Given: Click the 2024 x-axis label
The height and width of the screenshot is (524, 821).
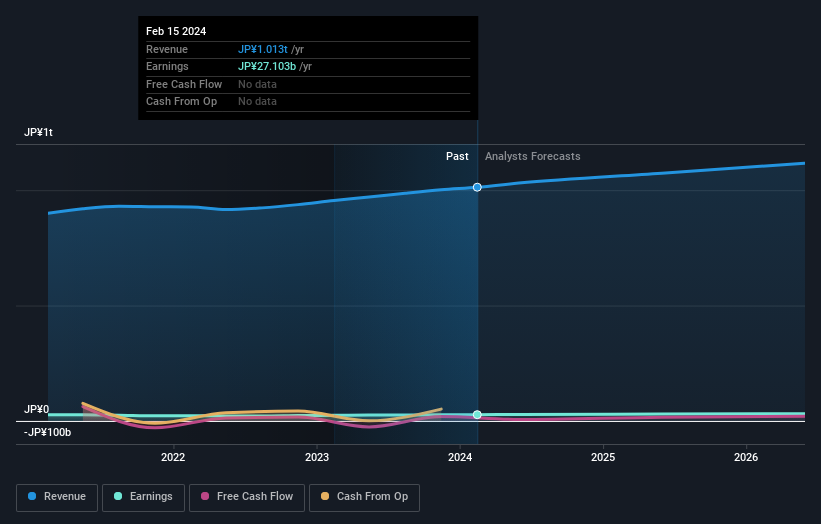Looking at the screenshot, I should 460,457.
